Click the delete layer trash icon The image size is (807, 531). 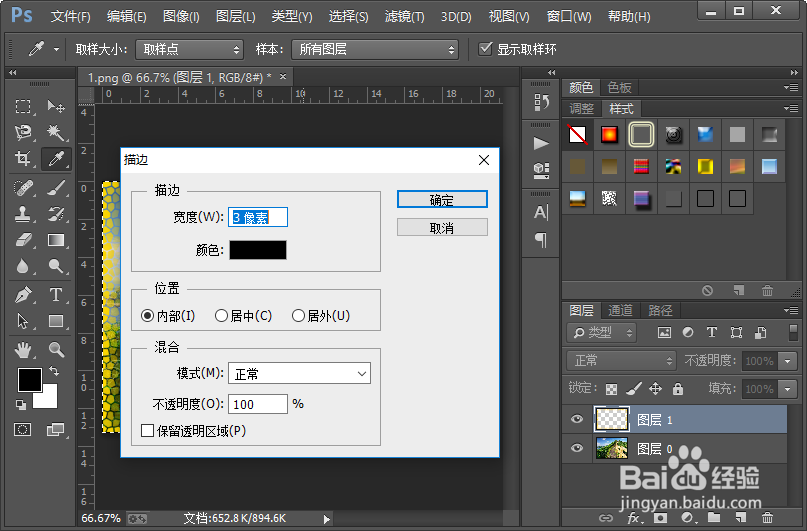pyautogui.click(x=767, y=518)
